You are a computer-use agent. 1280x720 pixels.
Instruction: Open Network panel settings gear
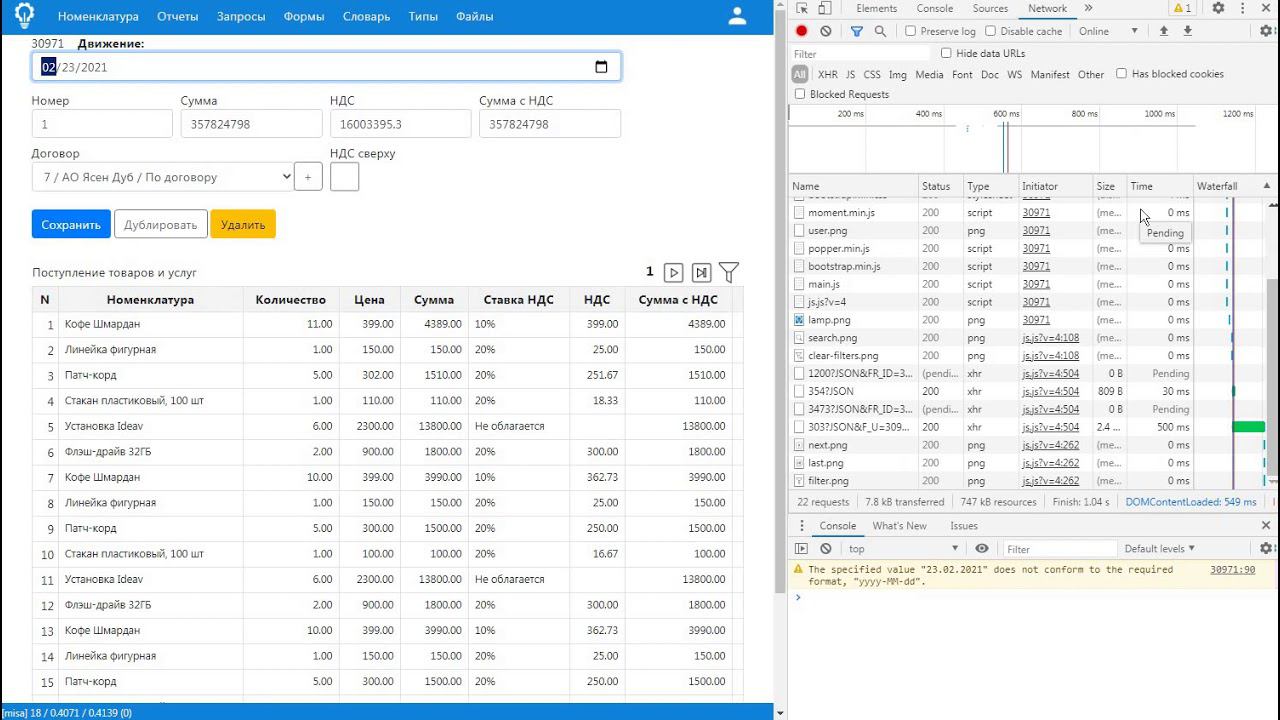1266,31
